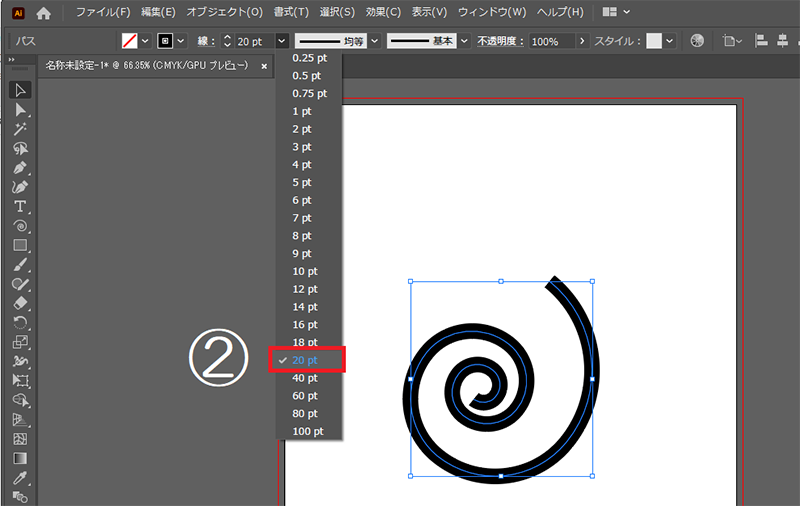This screenshot has height=506, width=800.
Task: Select the Eyedropper tool
Action: pyautogui.click(x=20, y=477)
